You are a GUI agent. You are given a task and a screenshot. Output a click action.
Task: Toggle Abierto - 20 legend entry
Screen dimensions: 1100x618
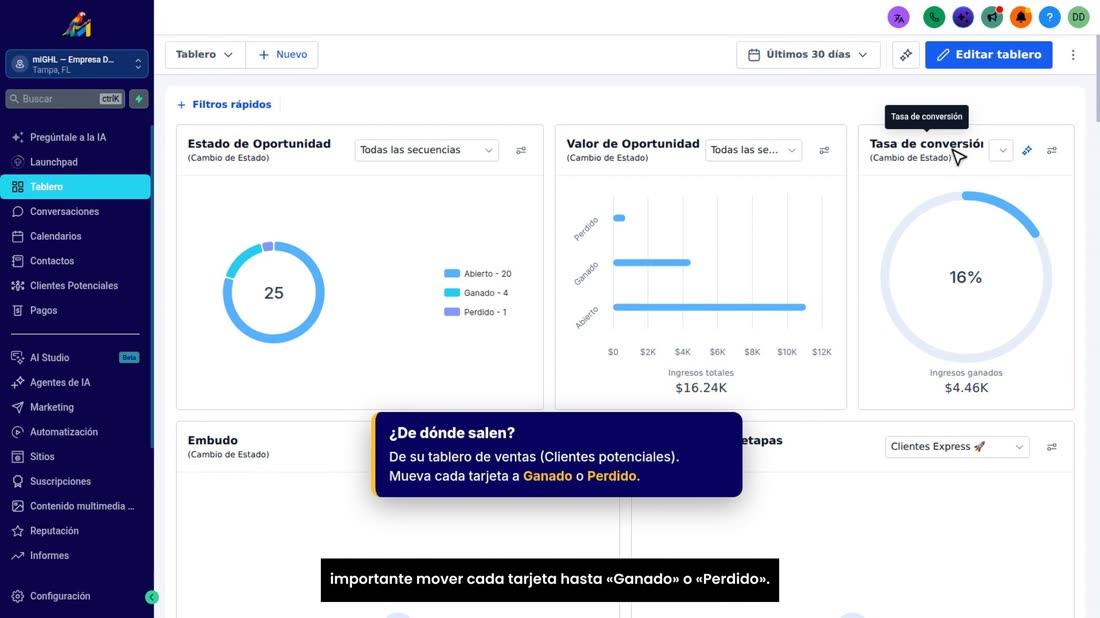tap(478, 274)
